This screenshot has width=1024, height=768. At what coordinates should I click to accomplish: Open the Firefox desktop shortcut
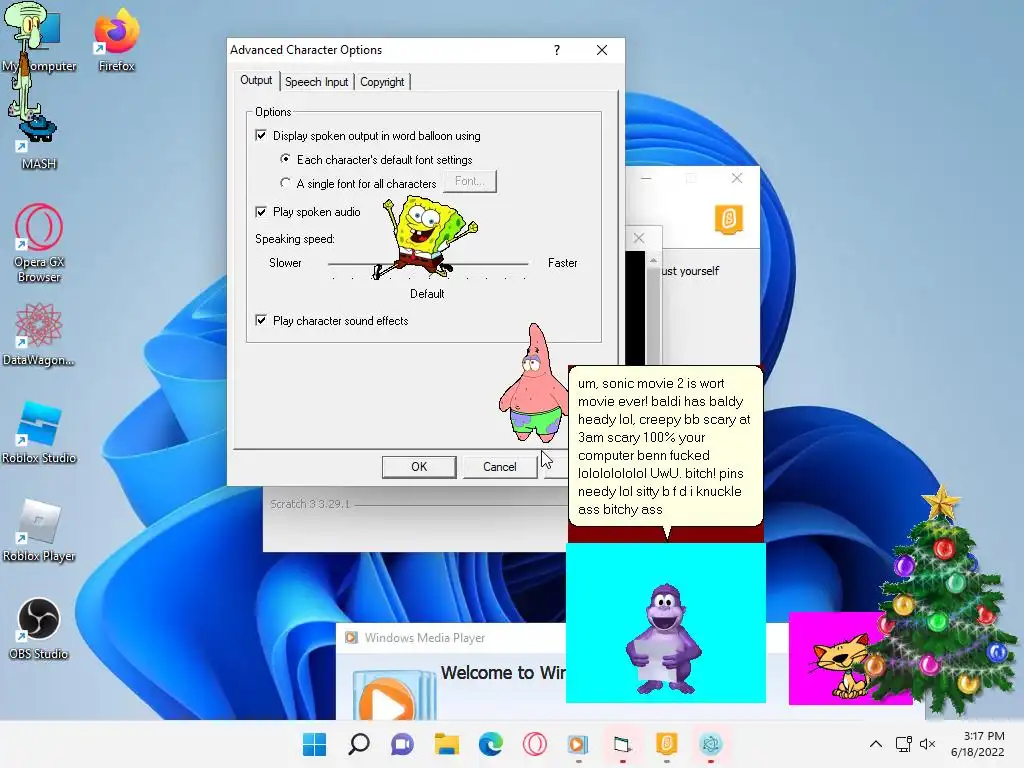point(116,39)
